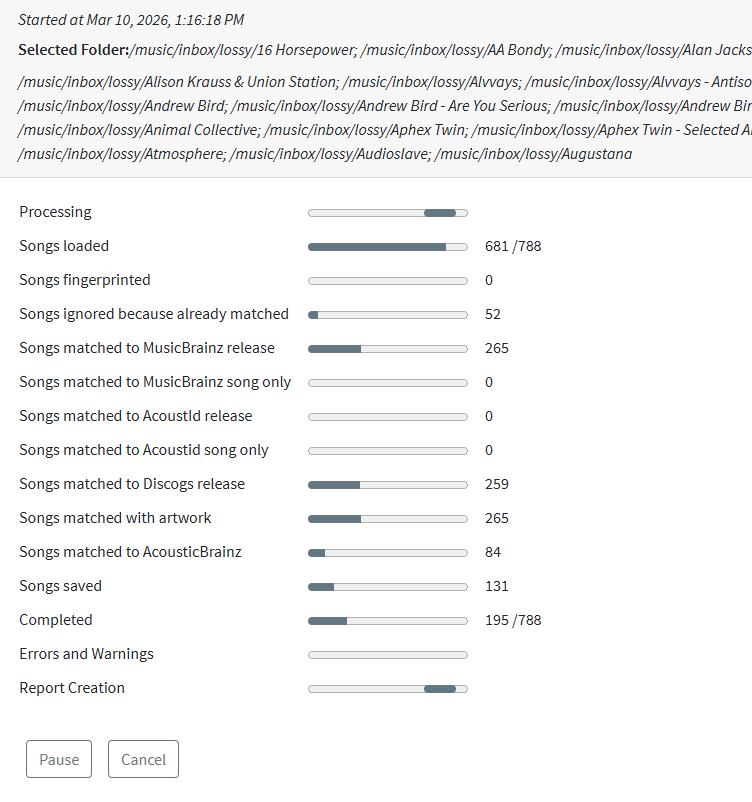752x802 pixels.
Task: Click the already matched progress bar
Action: [388, 315]
